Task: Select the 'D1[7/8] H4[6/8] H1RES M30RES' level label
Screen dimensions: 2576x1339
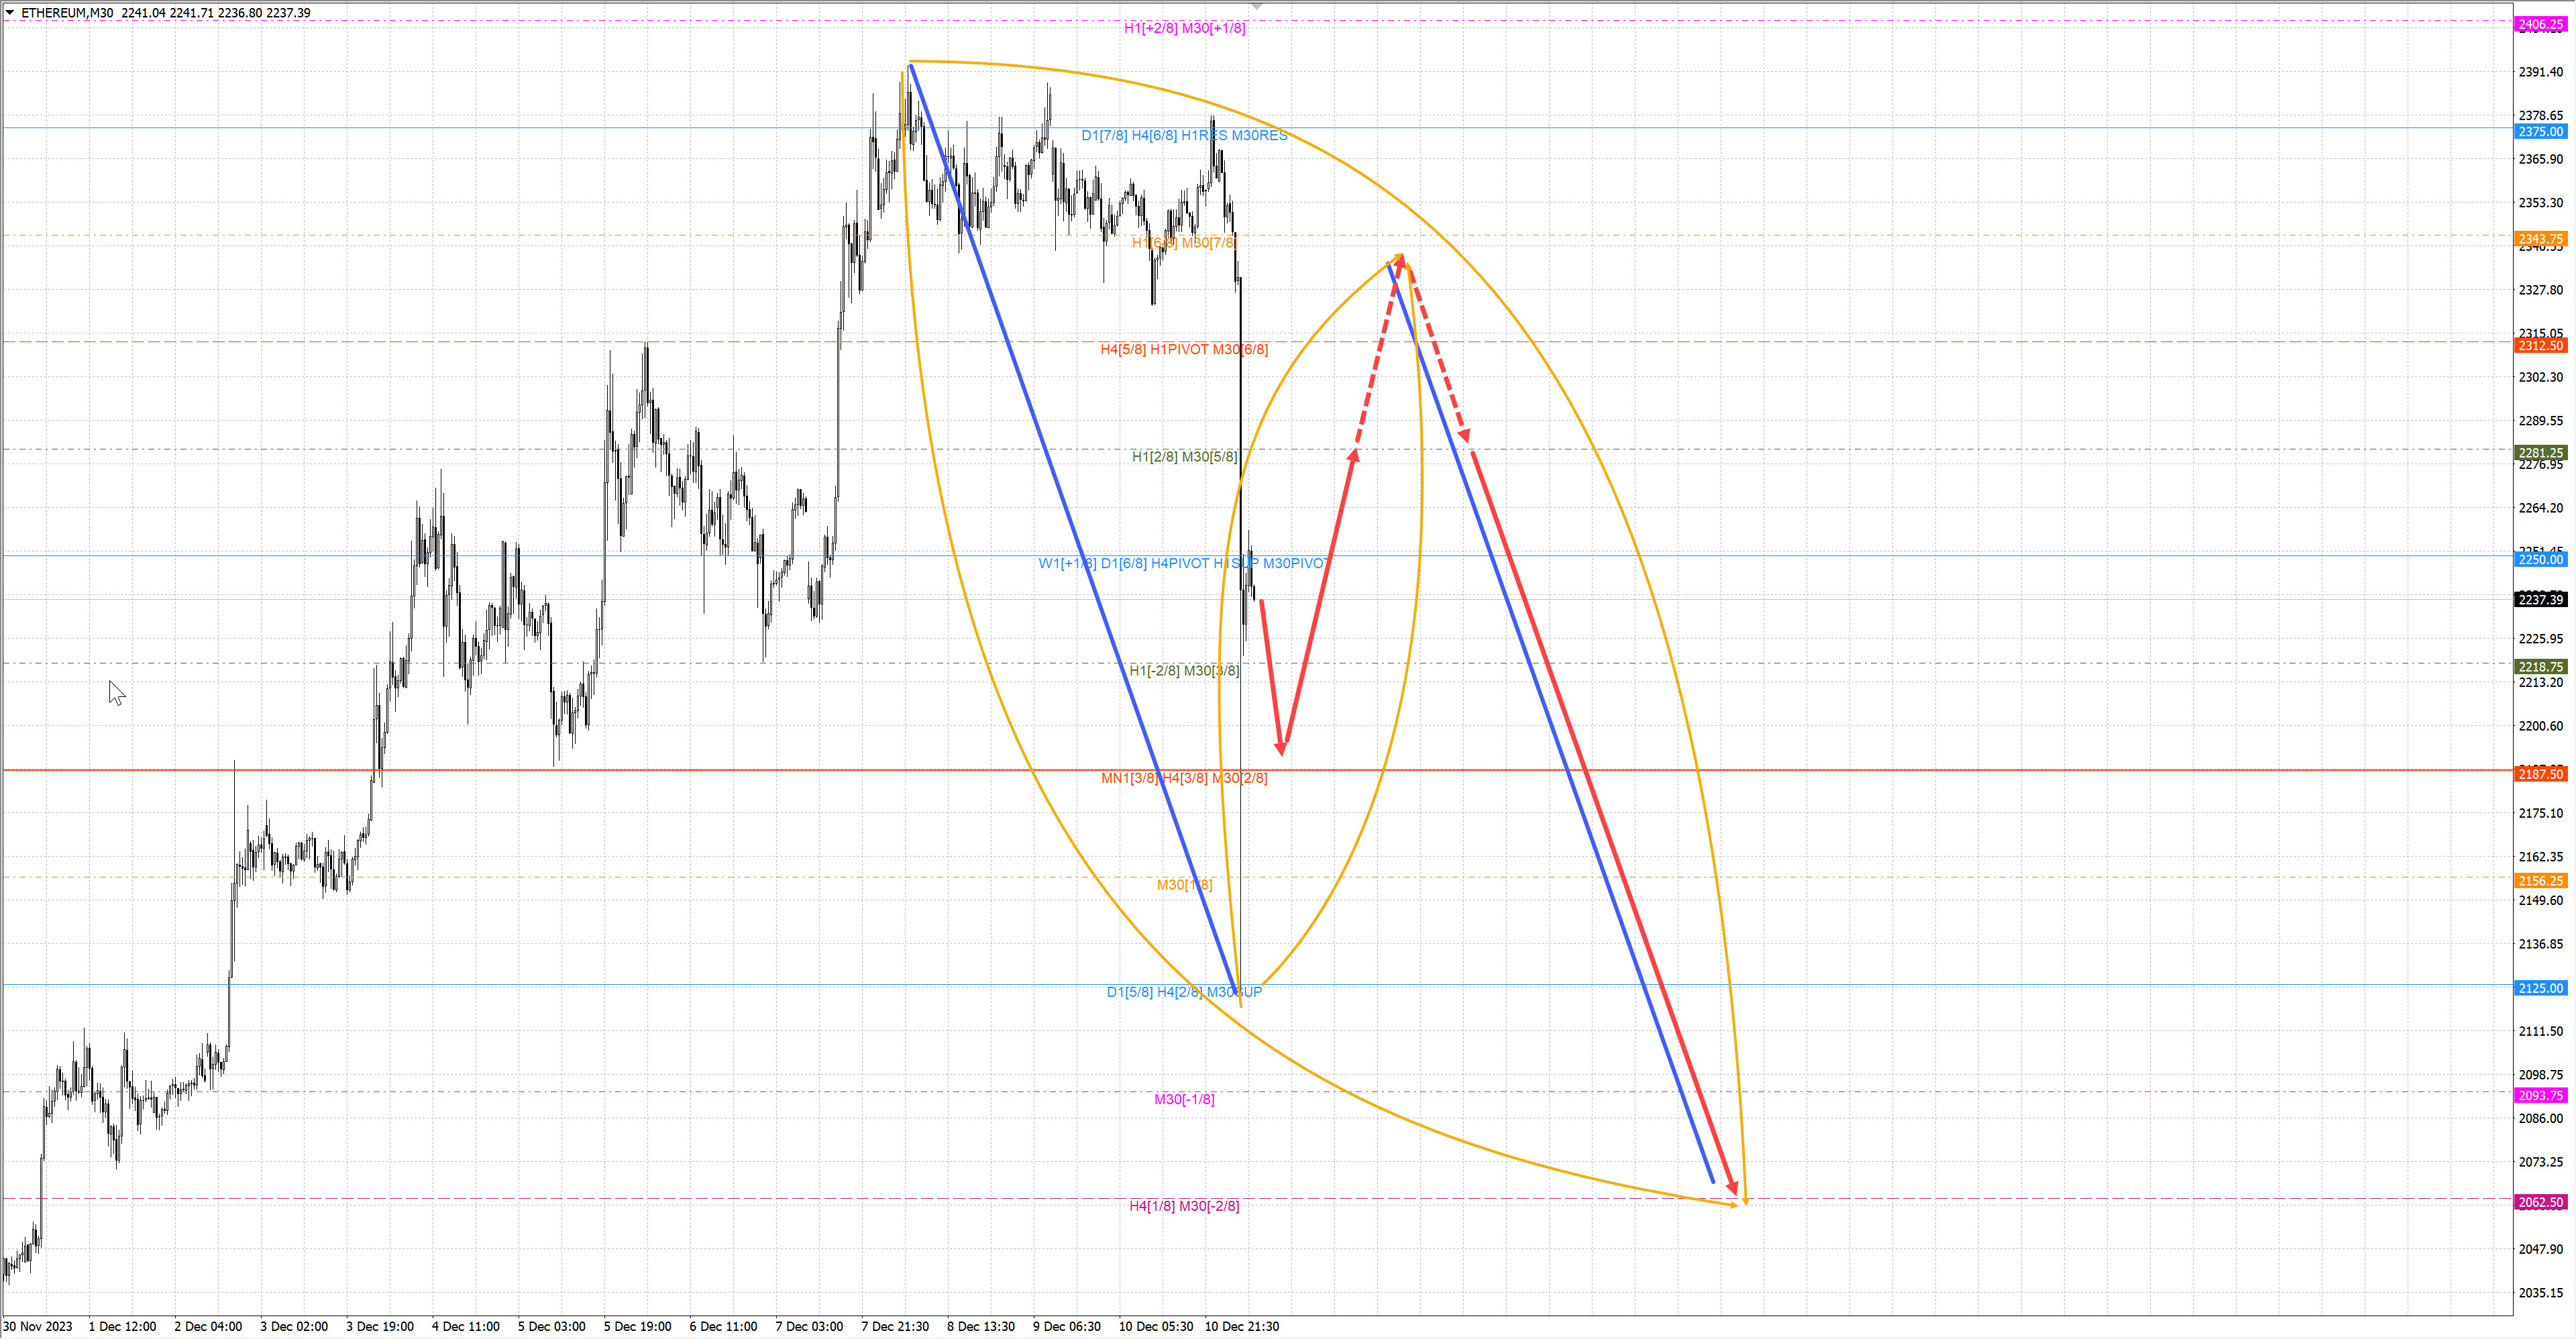Action: coord(1184,135)
